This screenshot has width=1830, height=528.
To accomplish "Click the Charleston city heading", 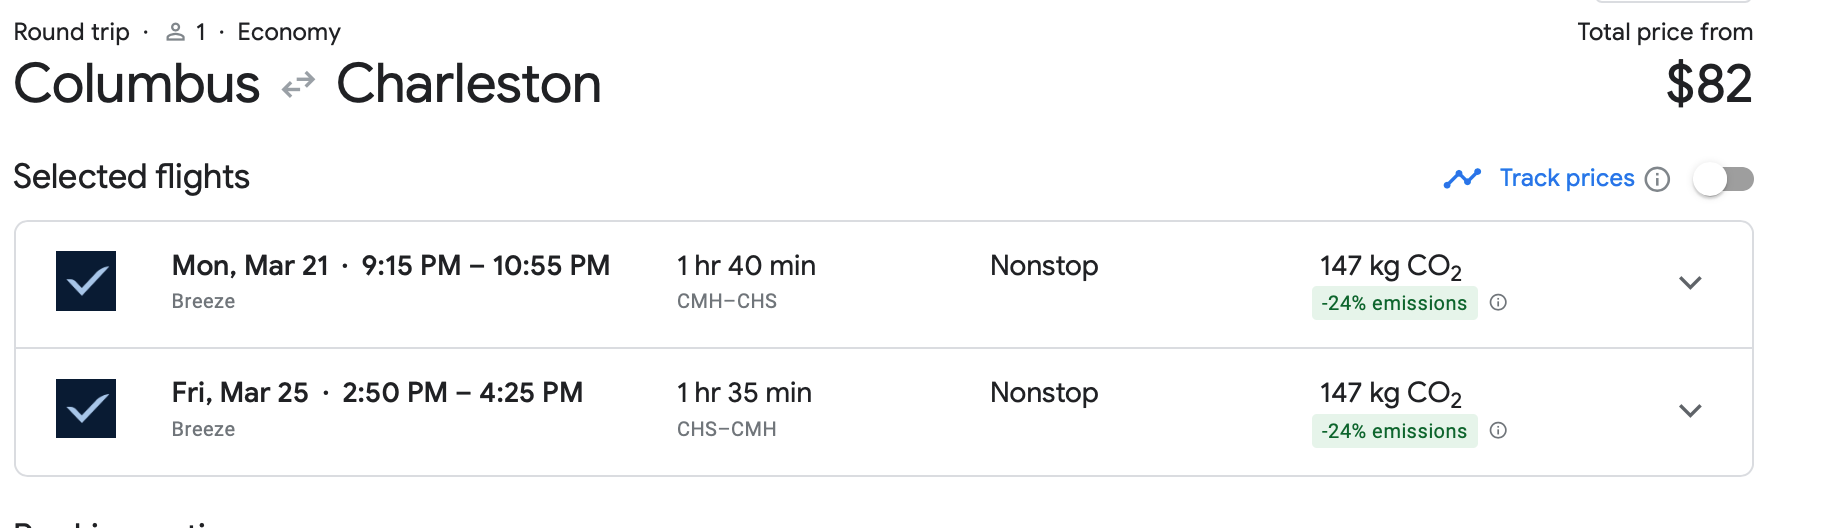I will click(469, 84).
